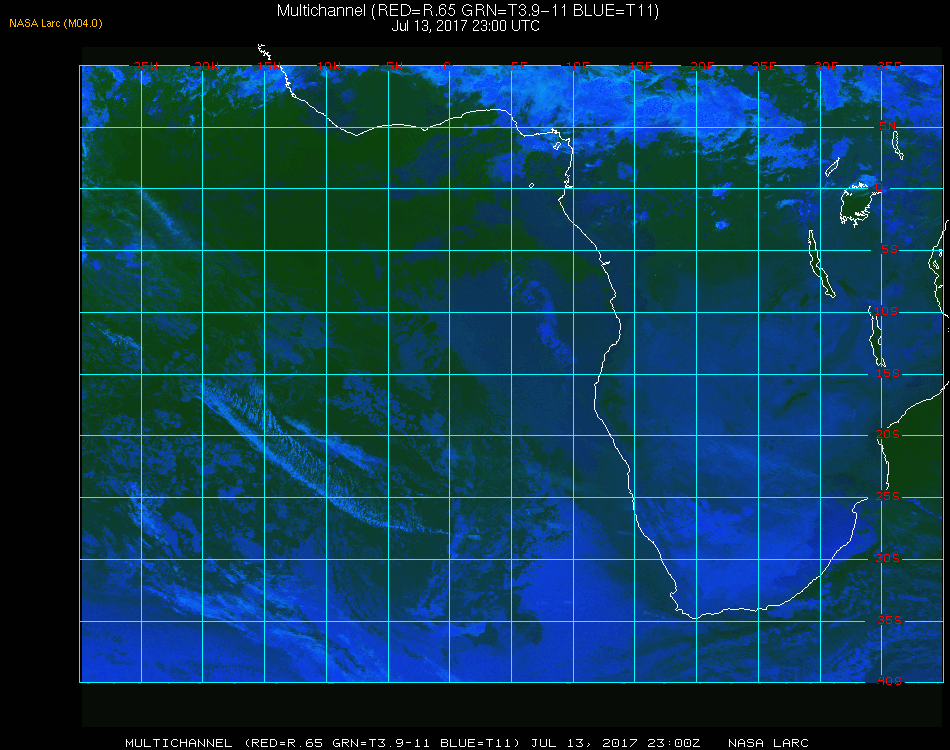
Task: Click the 20E longitude label
Action: pos(702,65)
